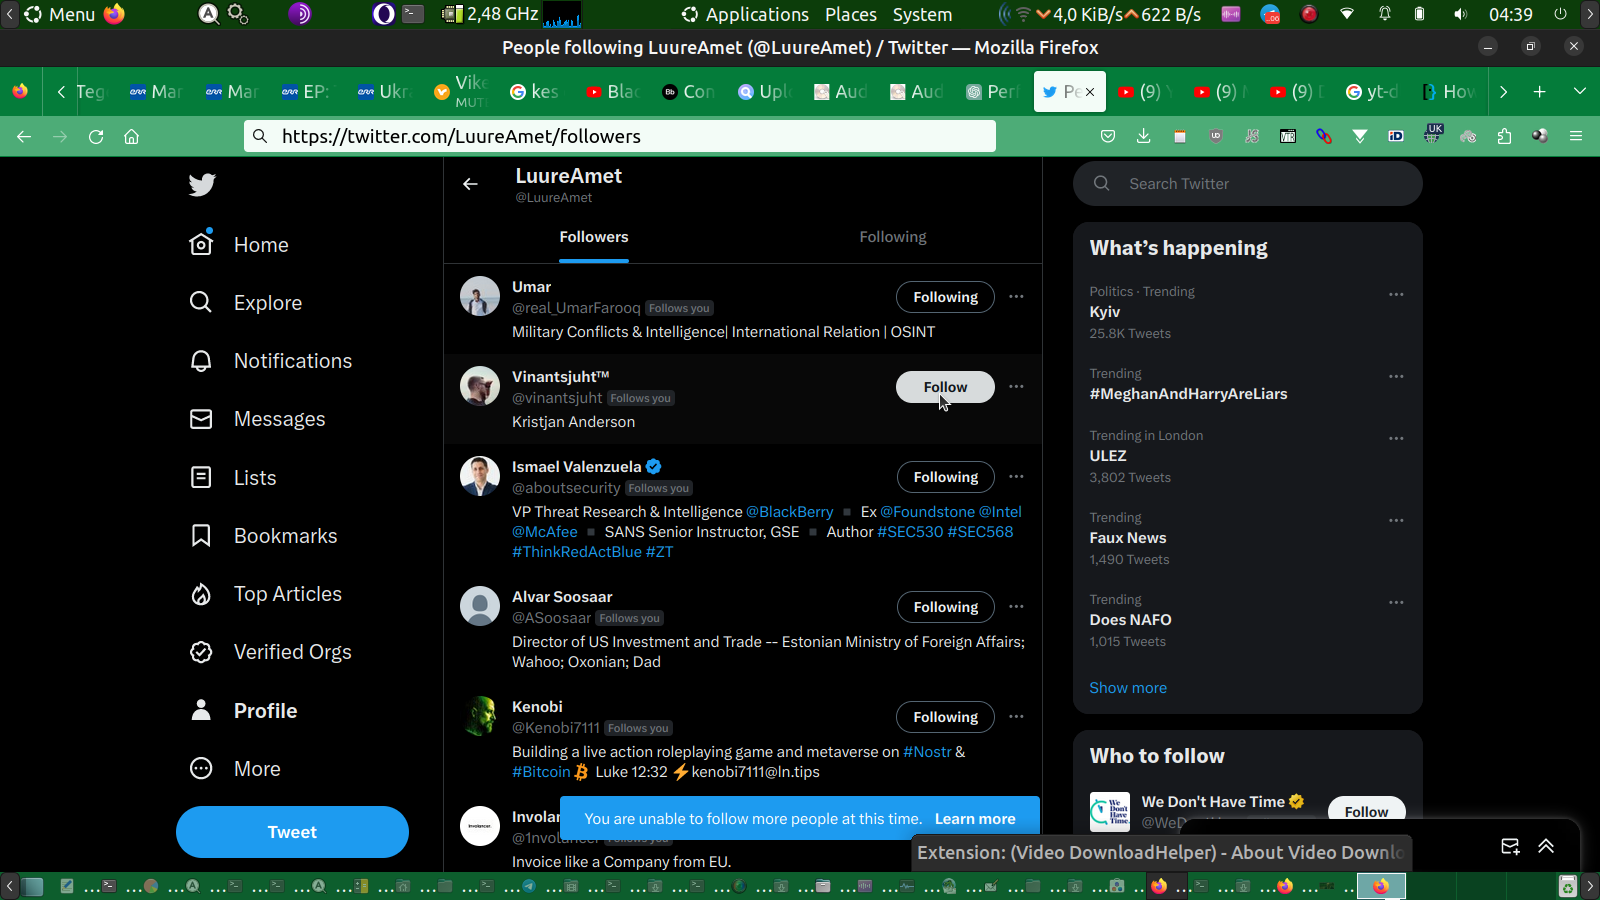This screenshot has width=1600, height=900.
Task: Switch to the 'yt-d' Google tab
Action: tap(1371, 92)
